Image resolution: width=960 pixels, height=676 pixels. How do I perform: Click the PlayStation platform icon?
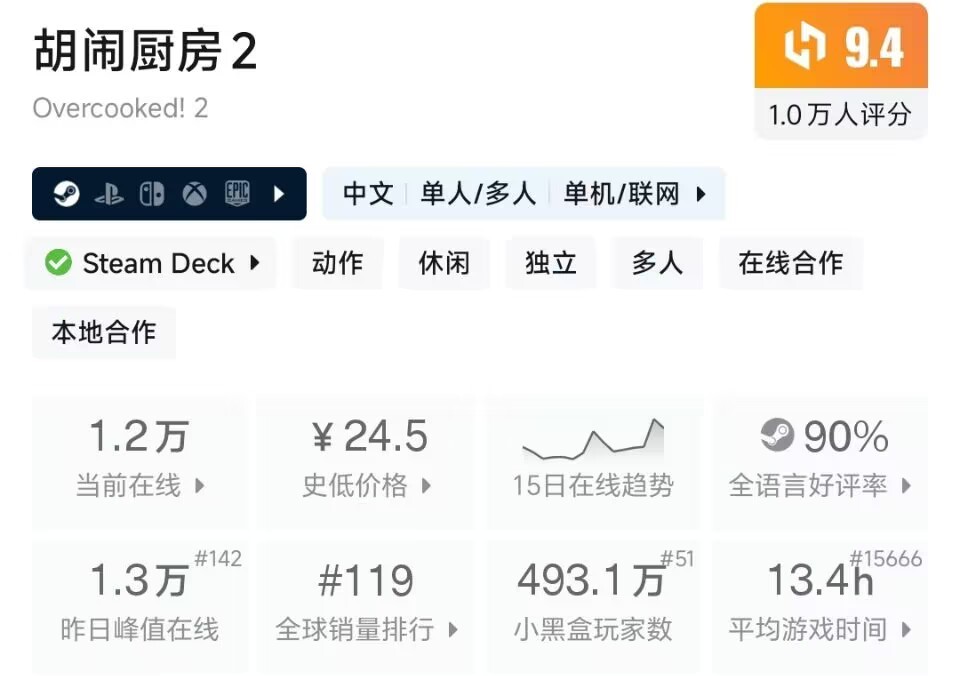[109, 194]
